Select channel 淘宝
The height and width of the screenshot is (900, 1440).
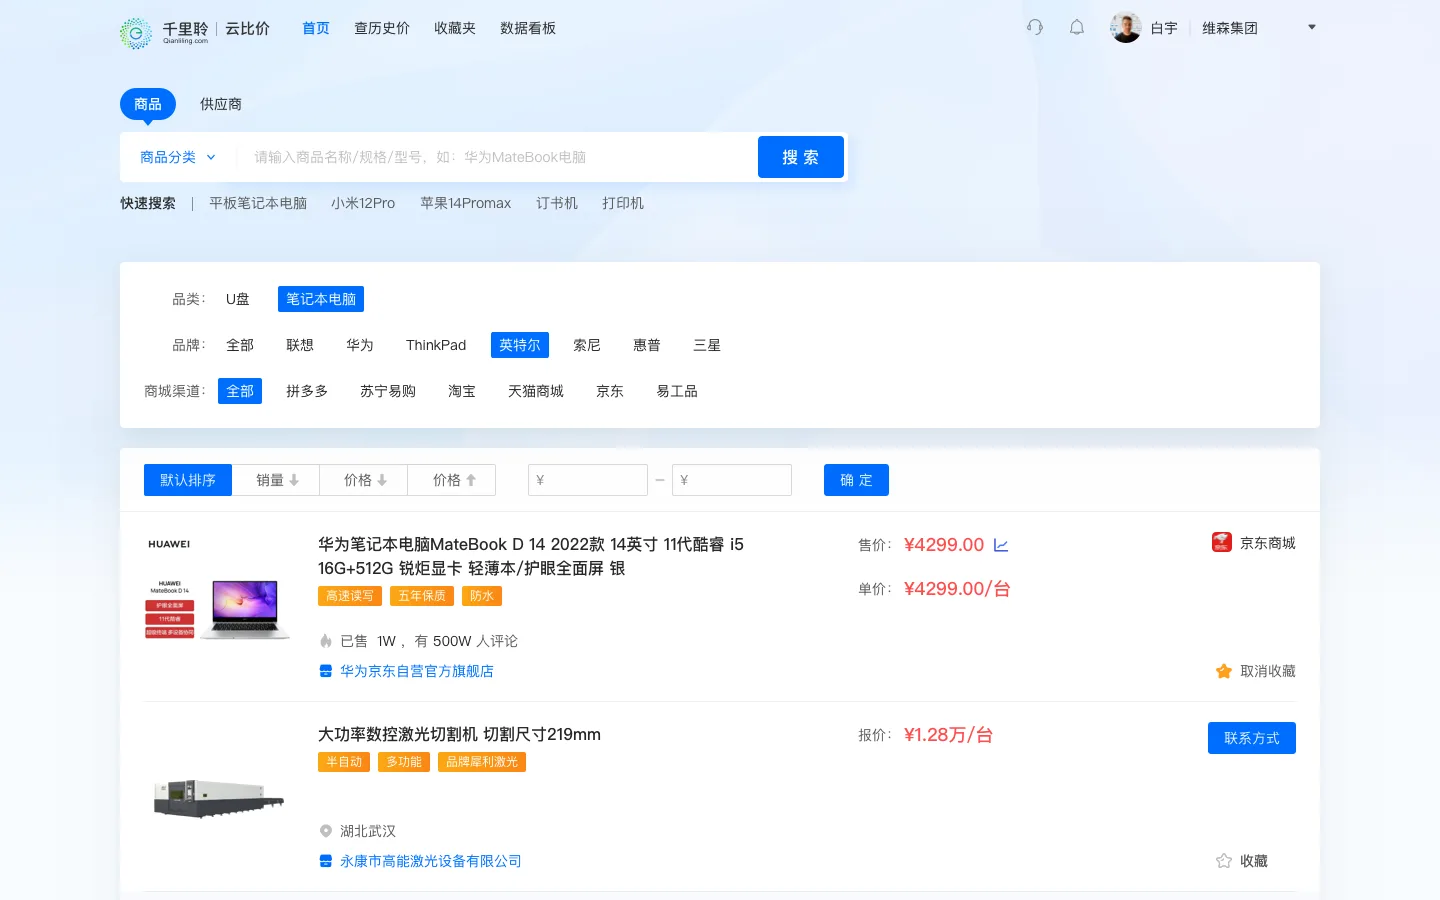[x=462, y=391]
